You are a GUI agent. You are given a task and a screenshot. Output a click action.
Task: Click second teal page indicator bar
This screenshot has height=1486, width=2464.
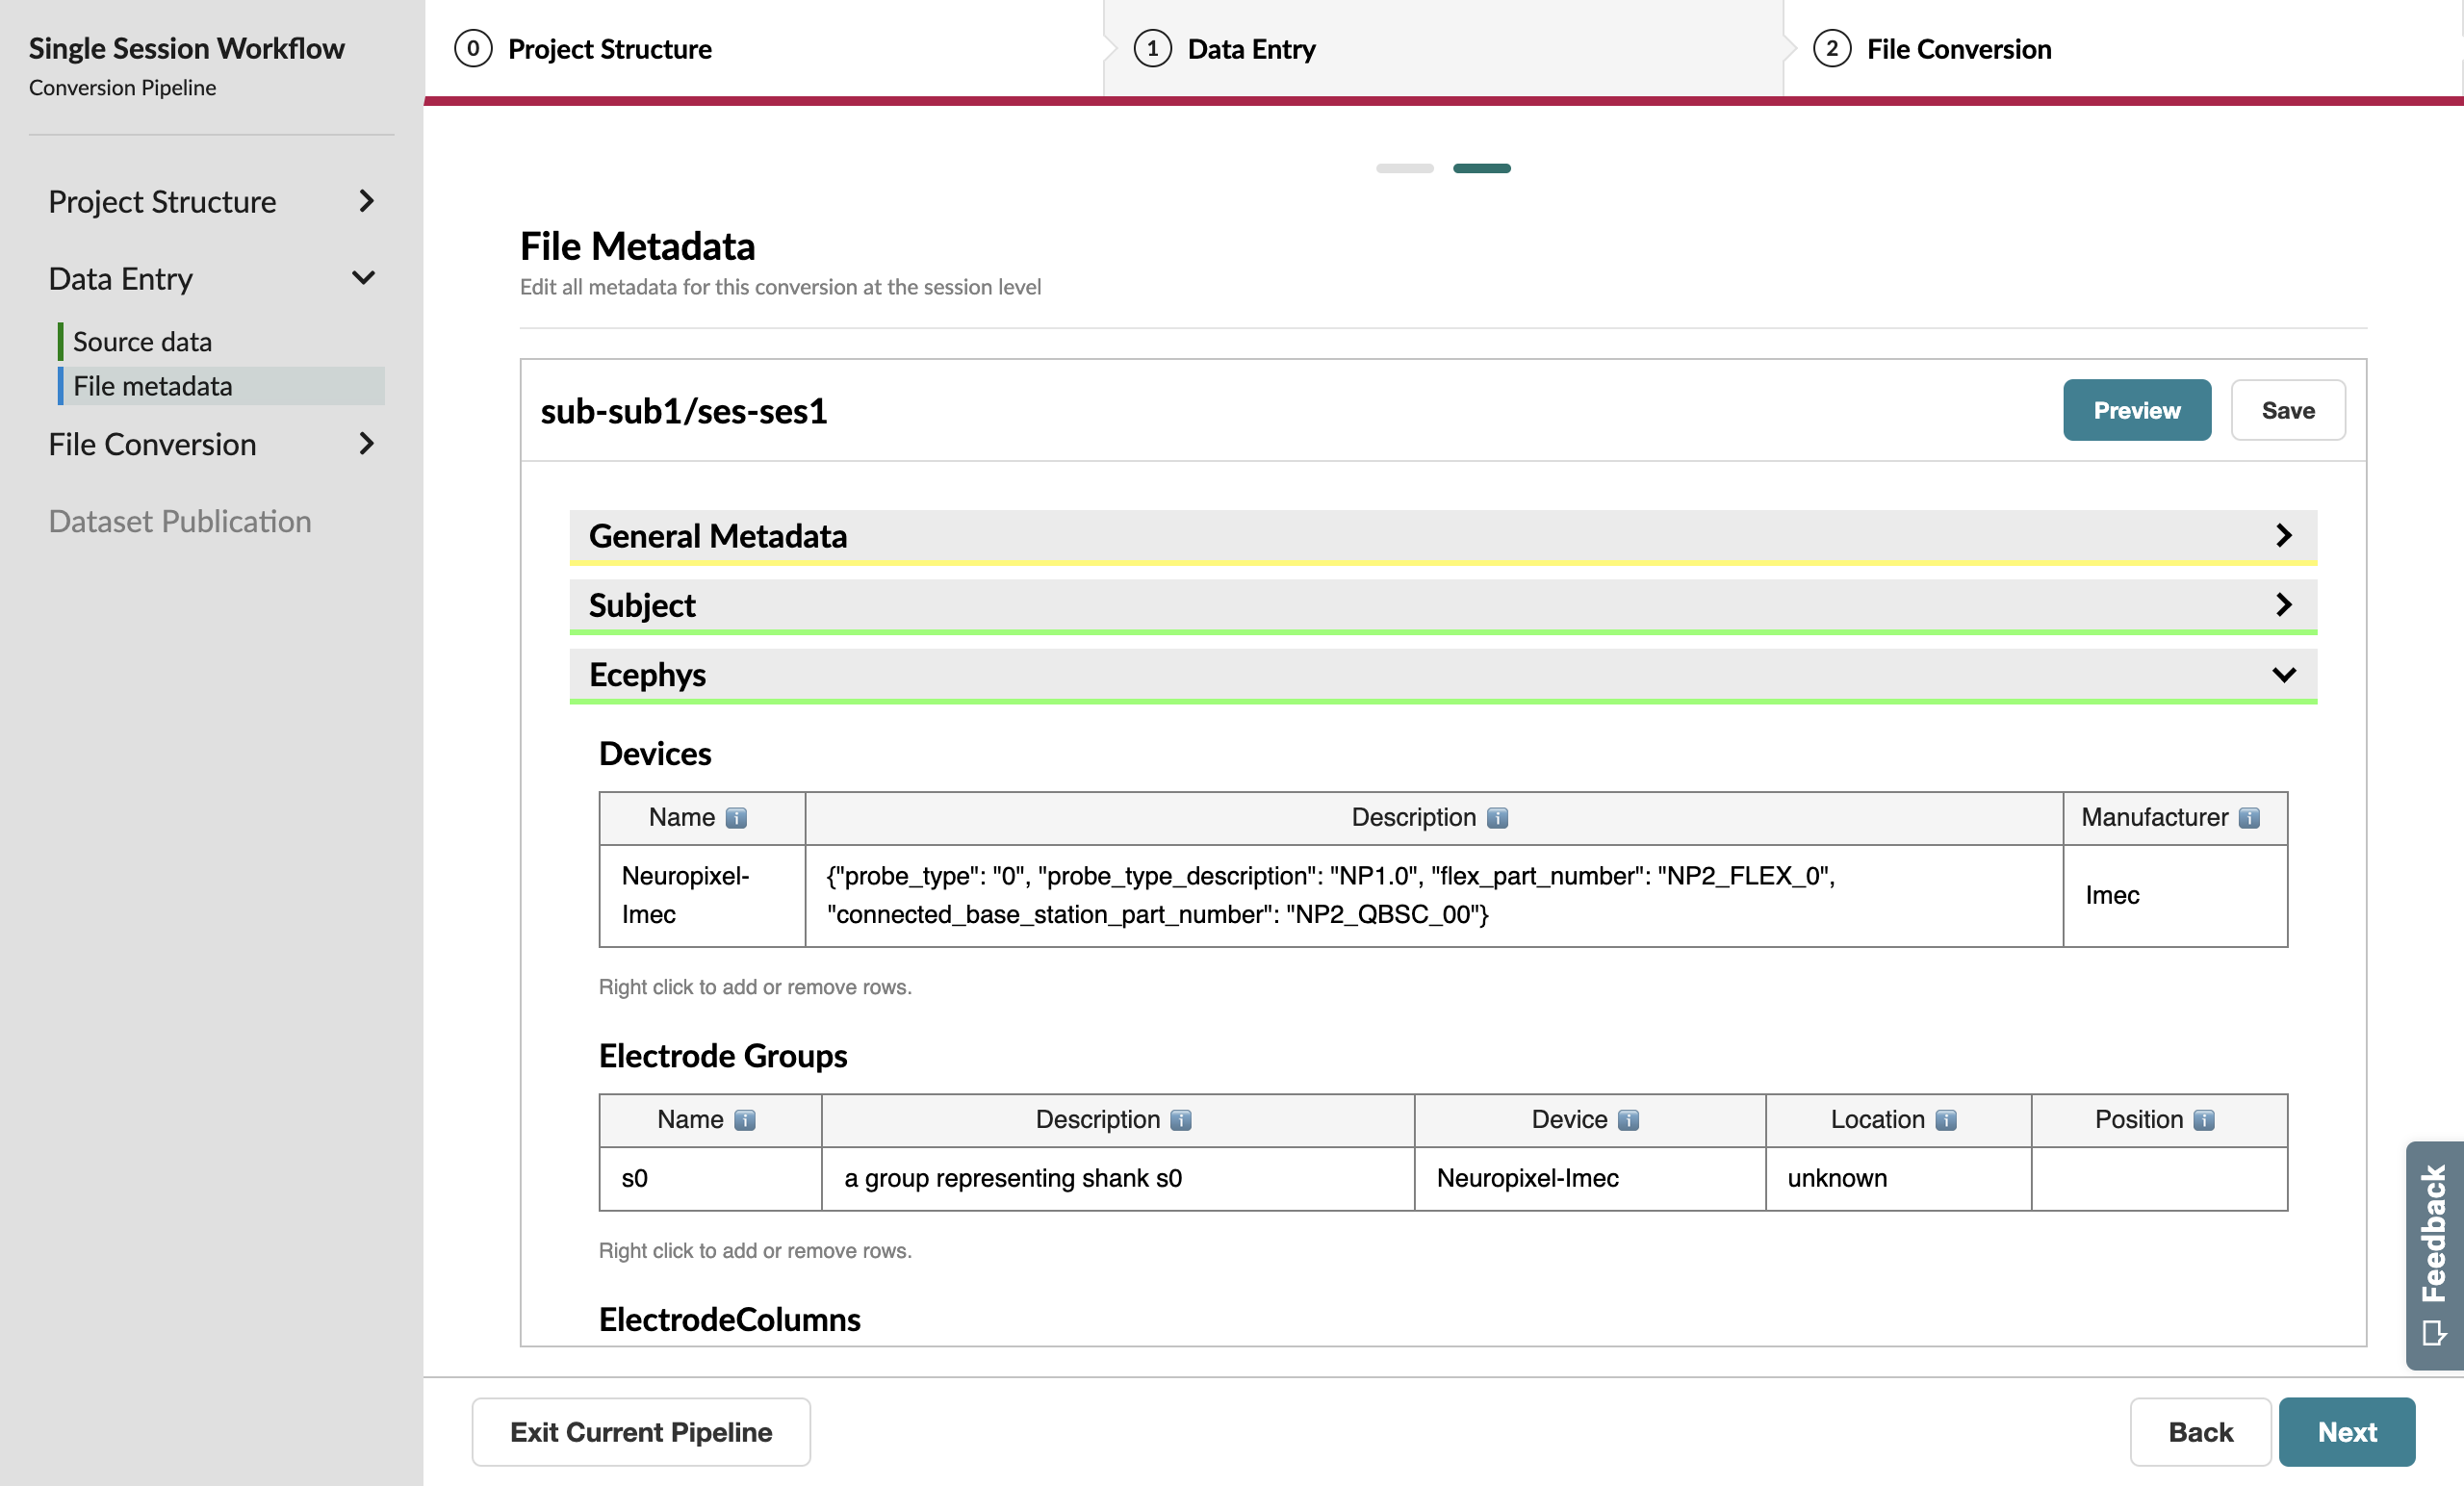pyautogui.click(x=1481, y=168)
